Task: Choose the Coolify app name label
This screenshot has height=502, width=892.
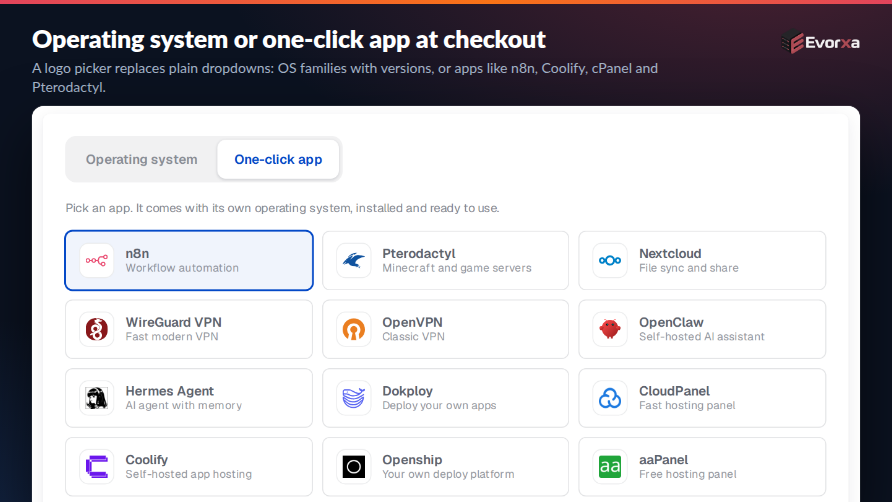Action: pos(147,460)
